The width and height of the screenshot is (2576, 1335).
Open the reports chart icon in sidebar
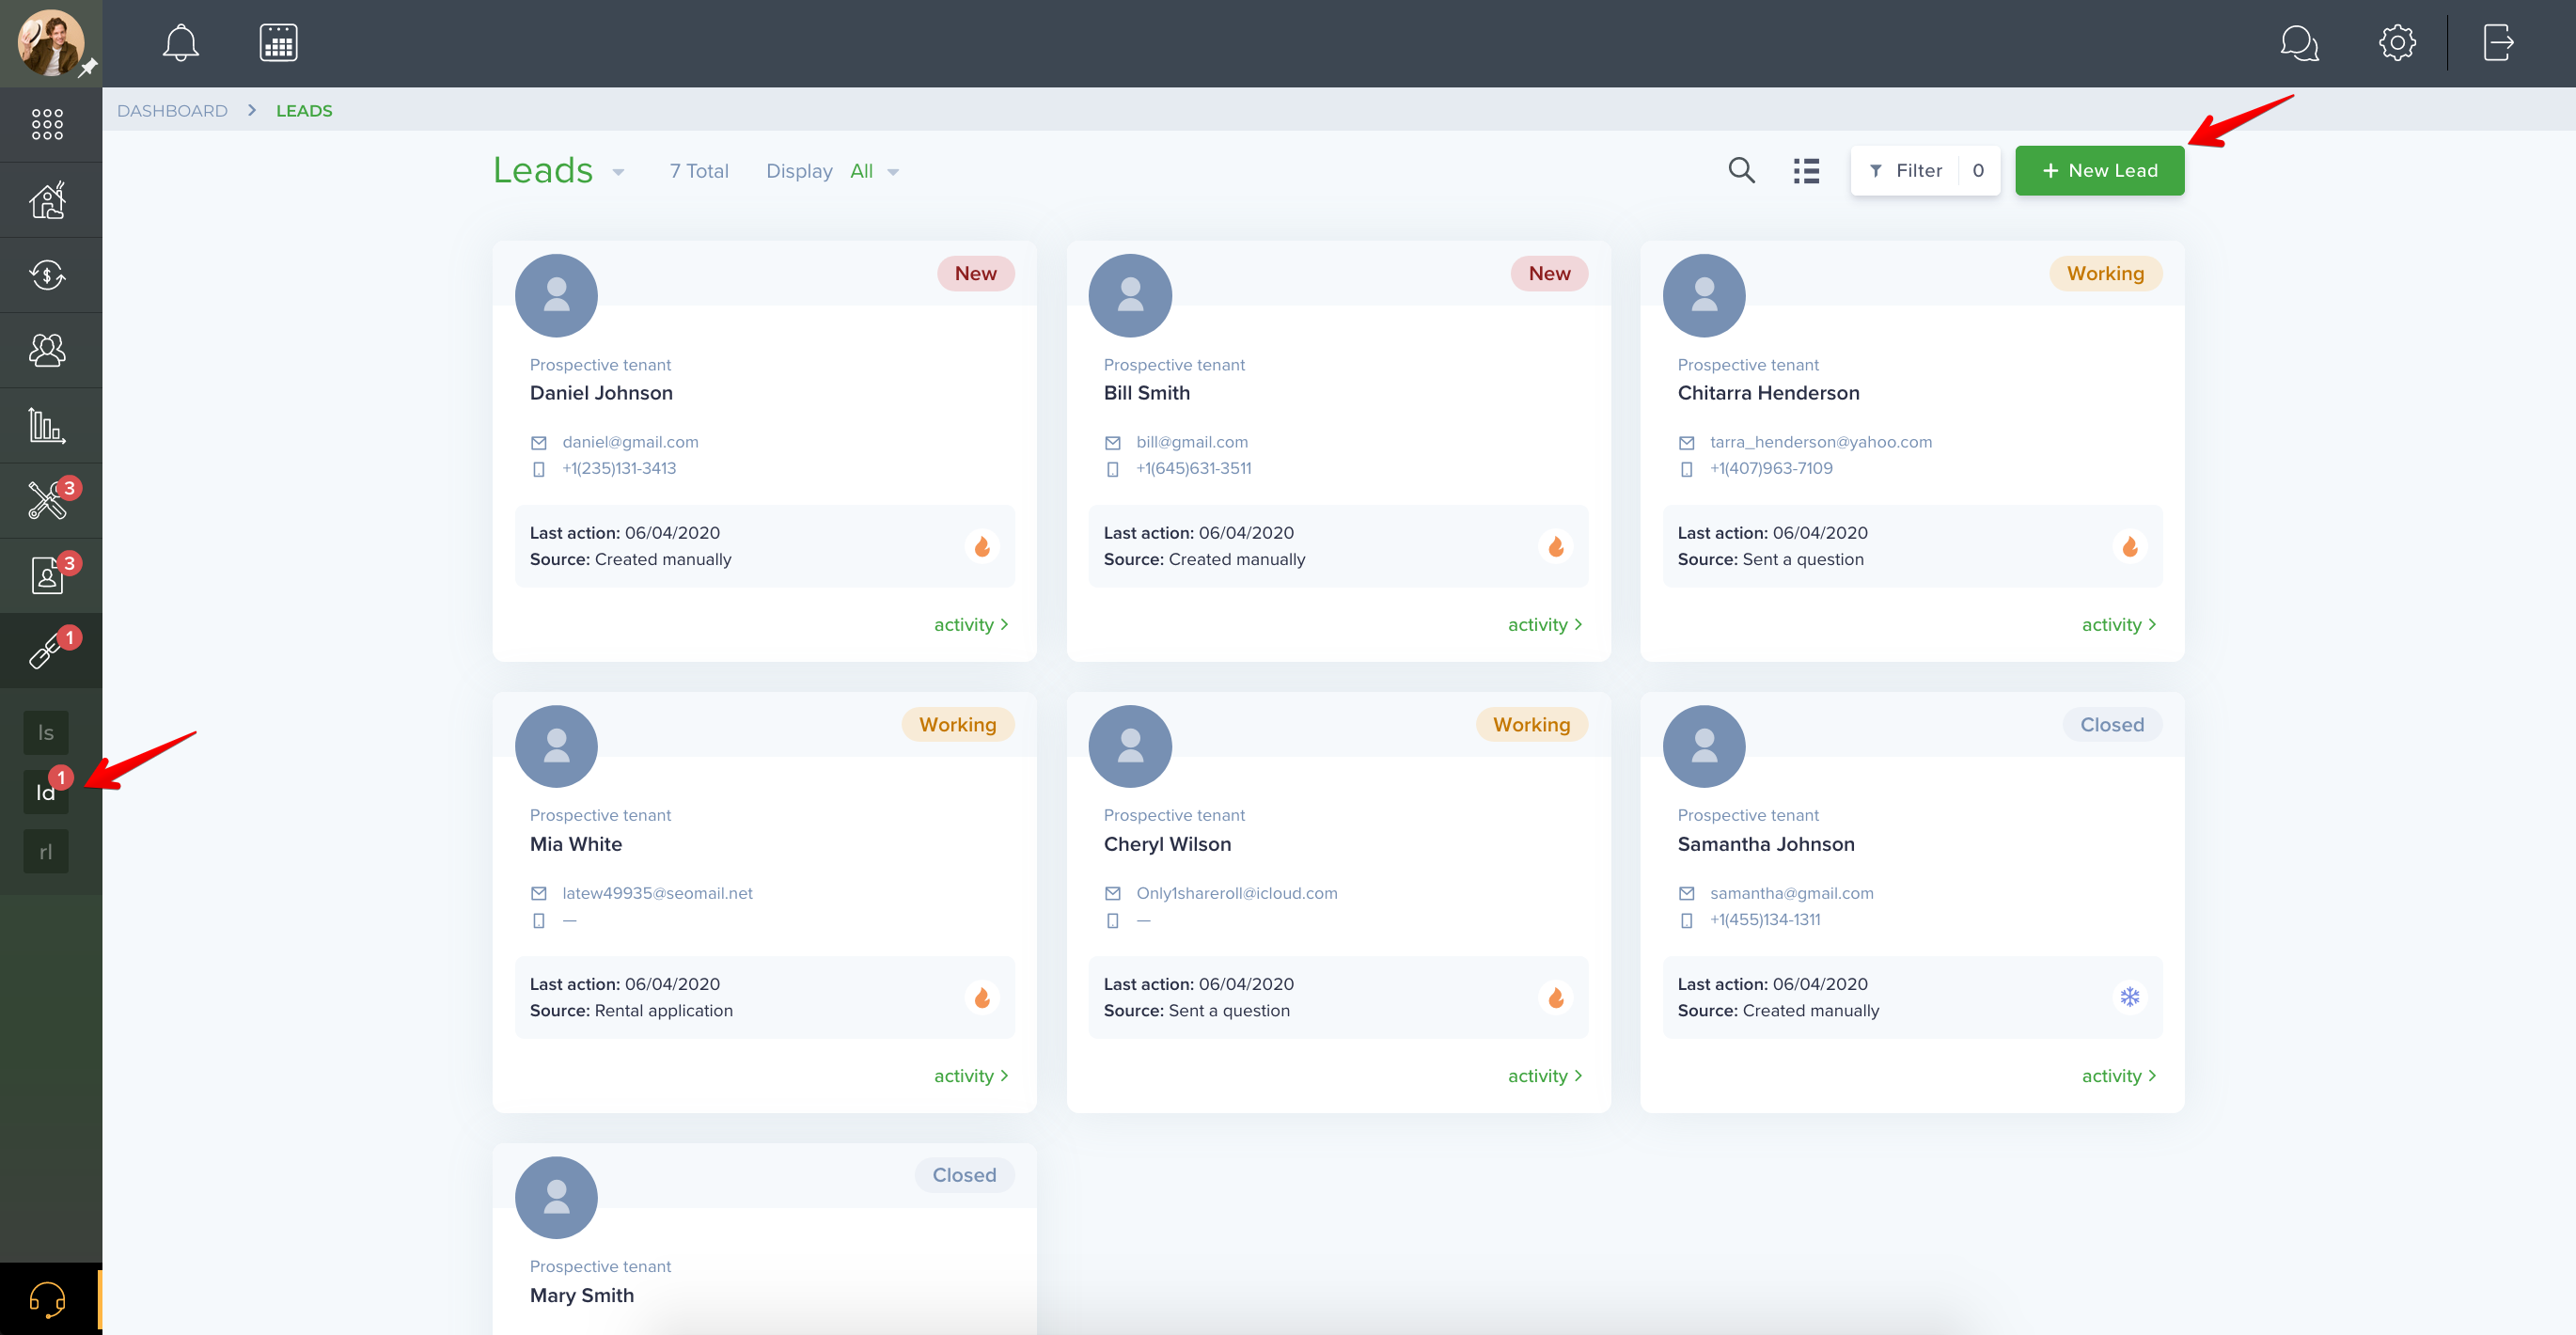(47, 425)
